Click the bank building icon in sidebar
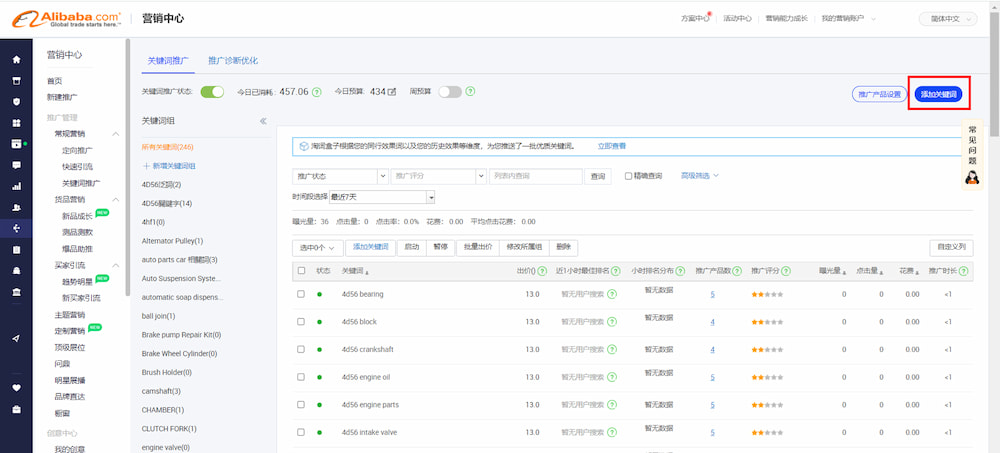This screenshot has height=453, width=1000. (x=17, y=292)
